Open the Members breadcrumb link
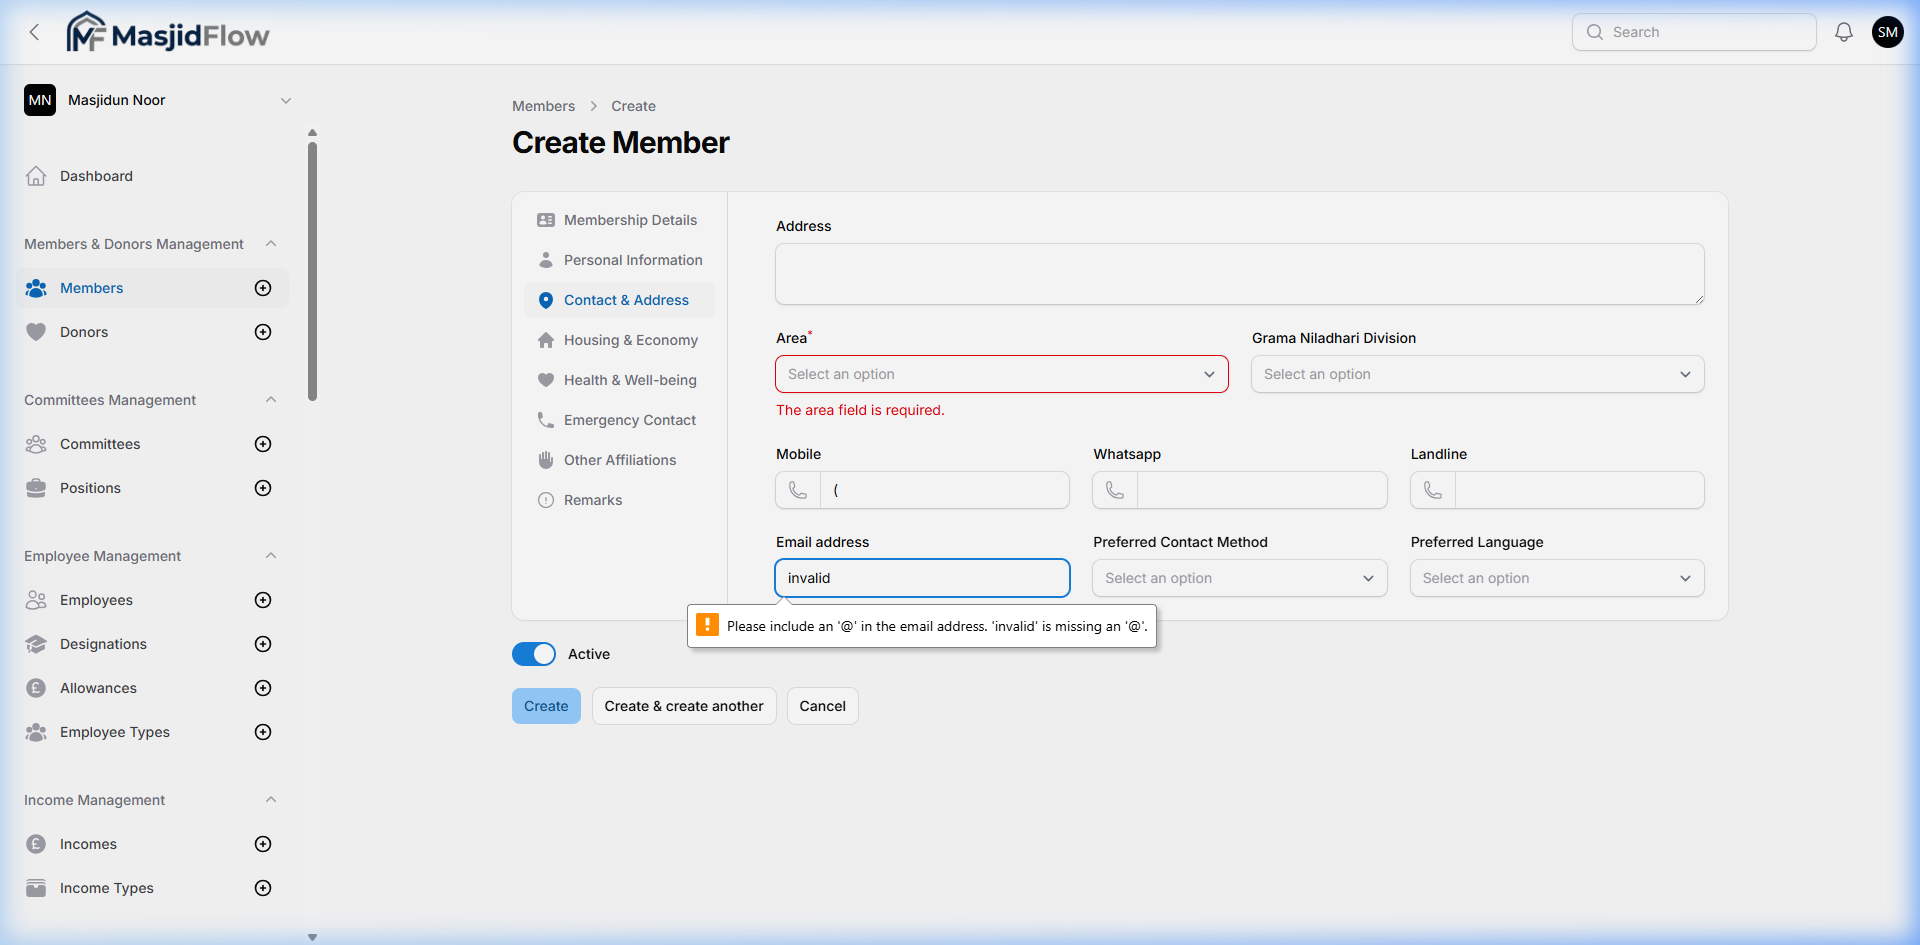 coord(543,105)
